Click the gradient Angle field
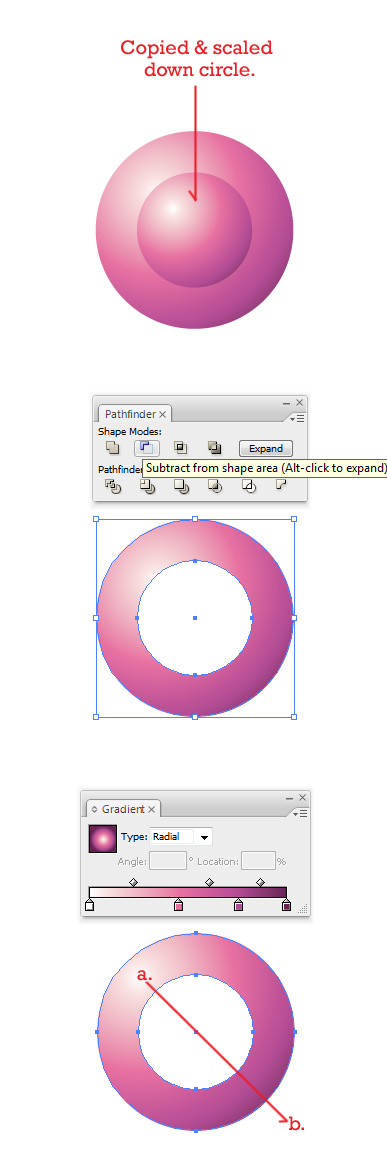Screen dimensions: 387x1149 (x=169, y=861)
